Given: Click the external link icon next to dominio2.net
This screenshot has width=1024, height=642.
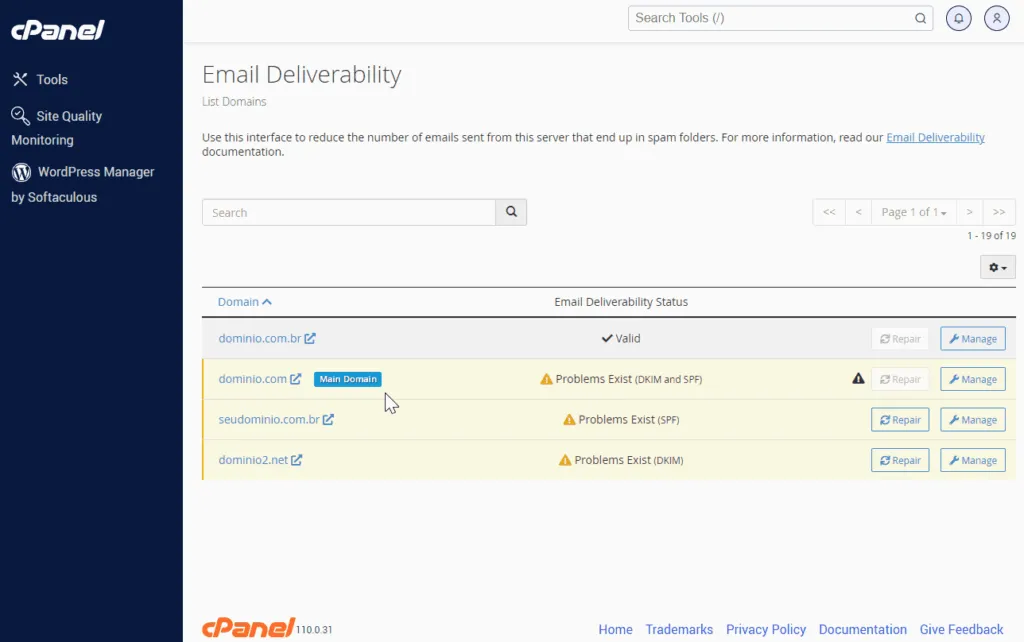Looking at the screenshot, I should coord(297,460).
